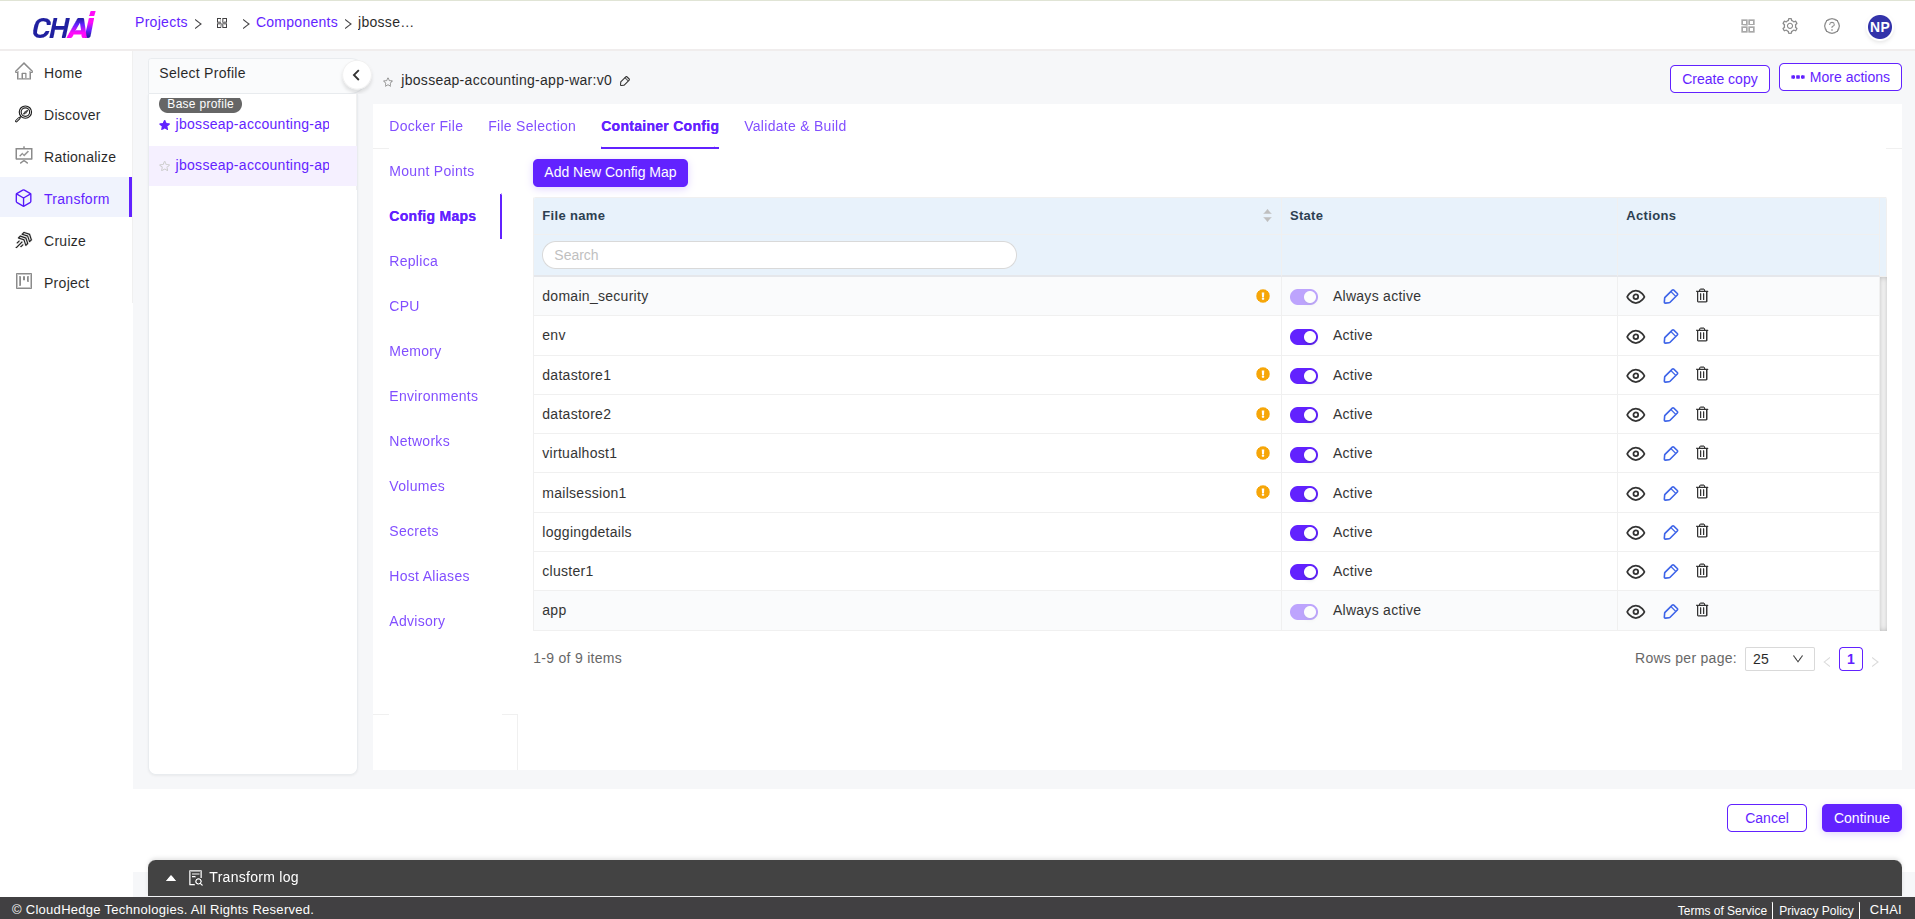Screen dimensions: 1915x919
Task: Open the Rows per page dropdown
Action: click(1779, 658)
